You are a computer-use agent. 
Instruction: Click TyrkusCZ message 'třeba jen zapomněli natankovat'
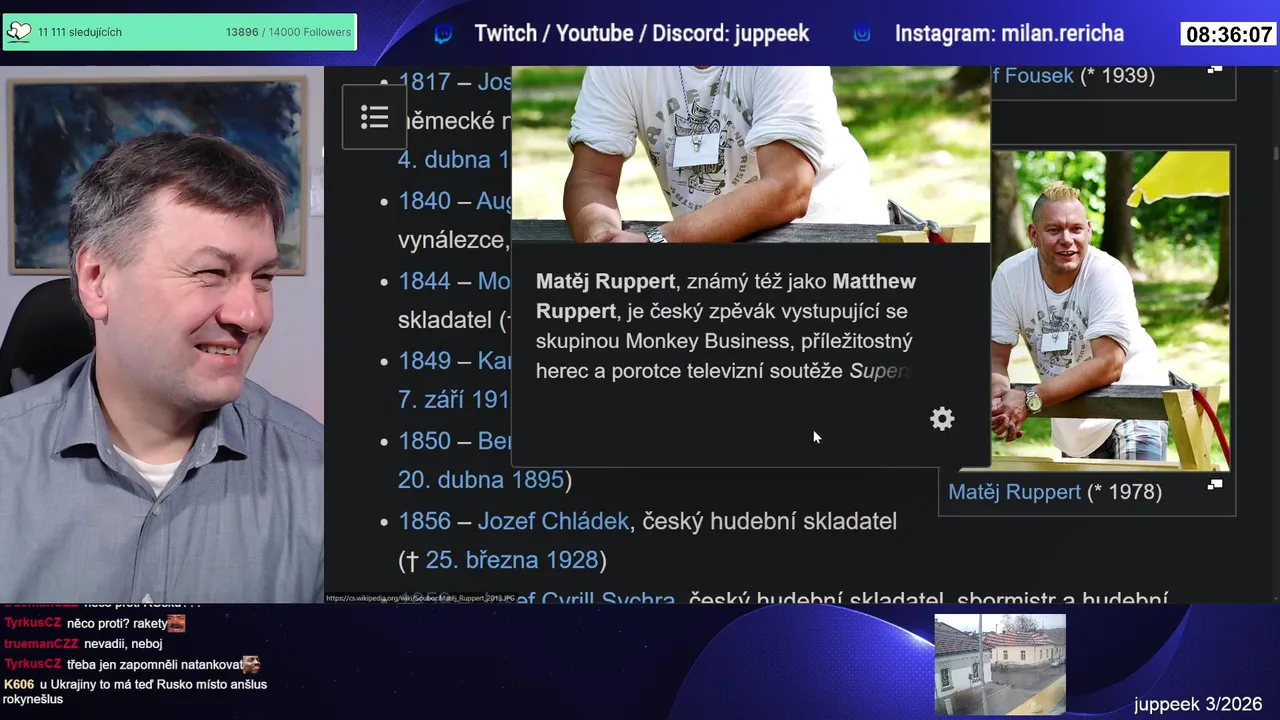(131, 664)
